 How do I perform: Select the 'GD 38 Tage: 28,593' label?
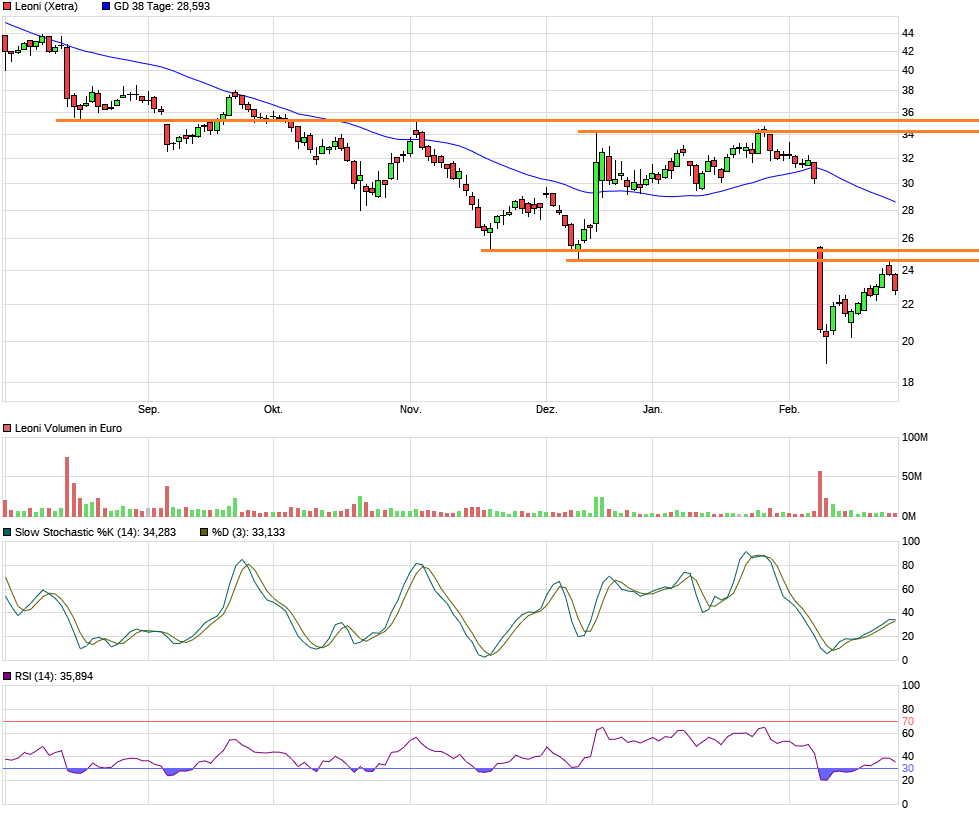[162, 6]
